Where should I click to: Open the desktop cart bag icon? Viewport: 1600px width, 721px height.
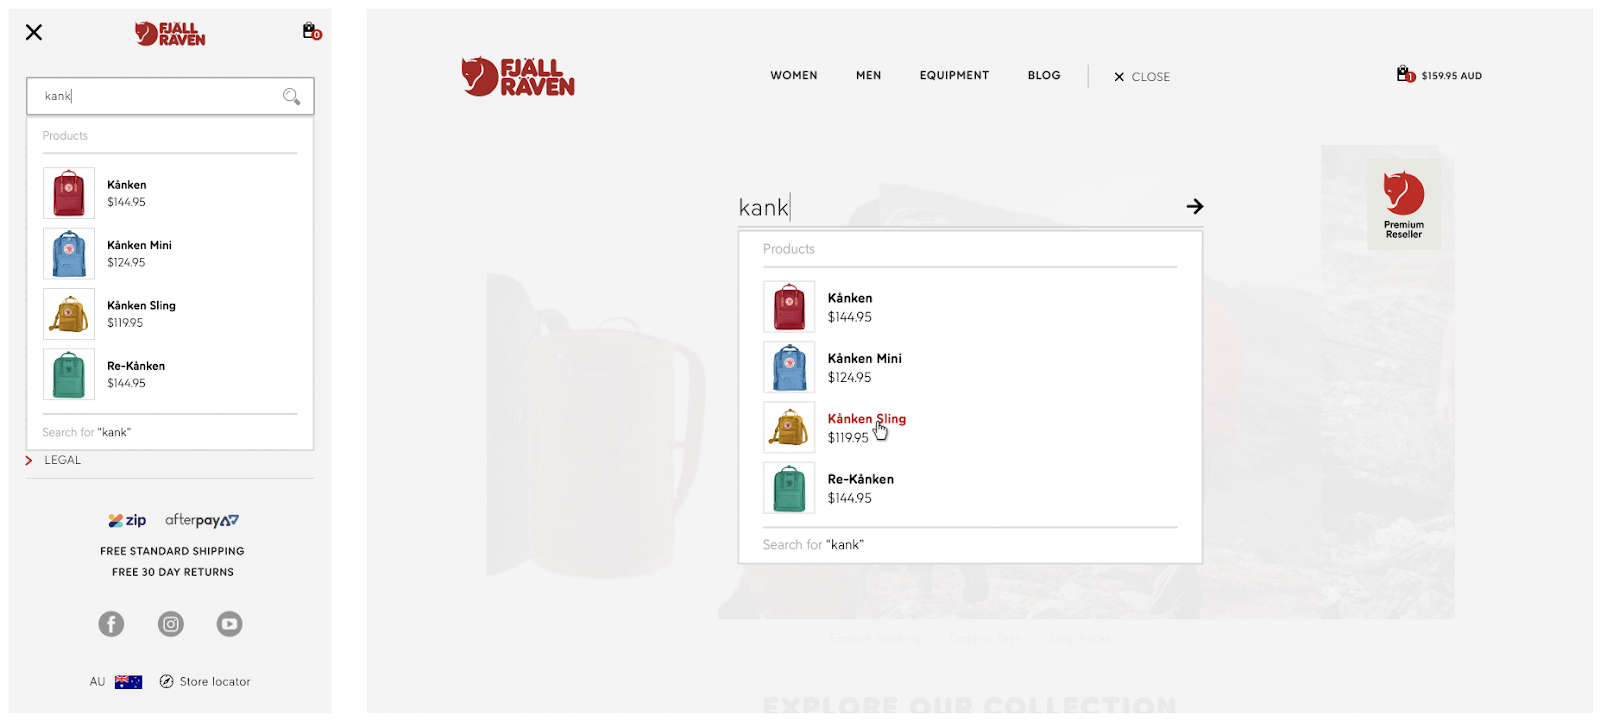(1406, 74)
